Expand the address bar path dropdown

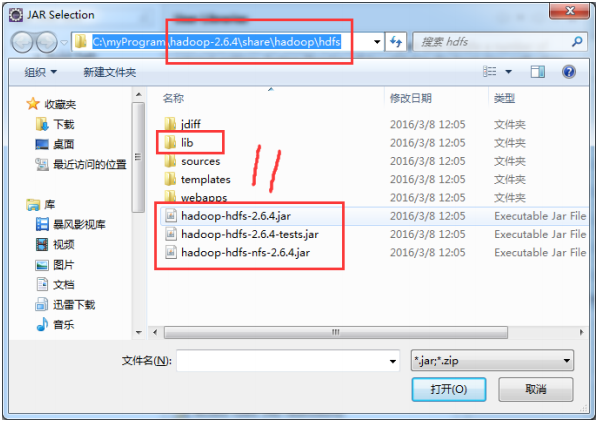tap(377, 42)
